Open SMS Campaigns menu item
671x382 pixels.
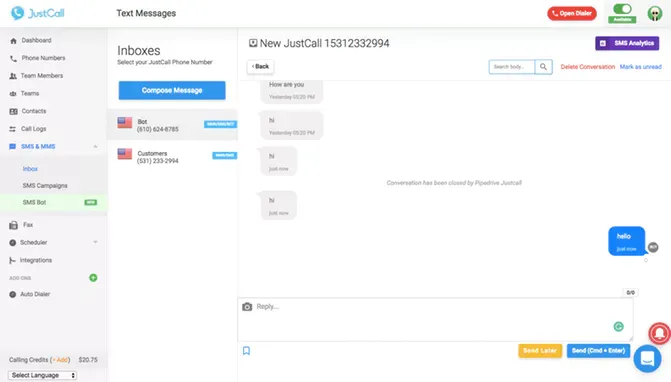pyautogui.click(x=45, y=186)
